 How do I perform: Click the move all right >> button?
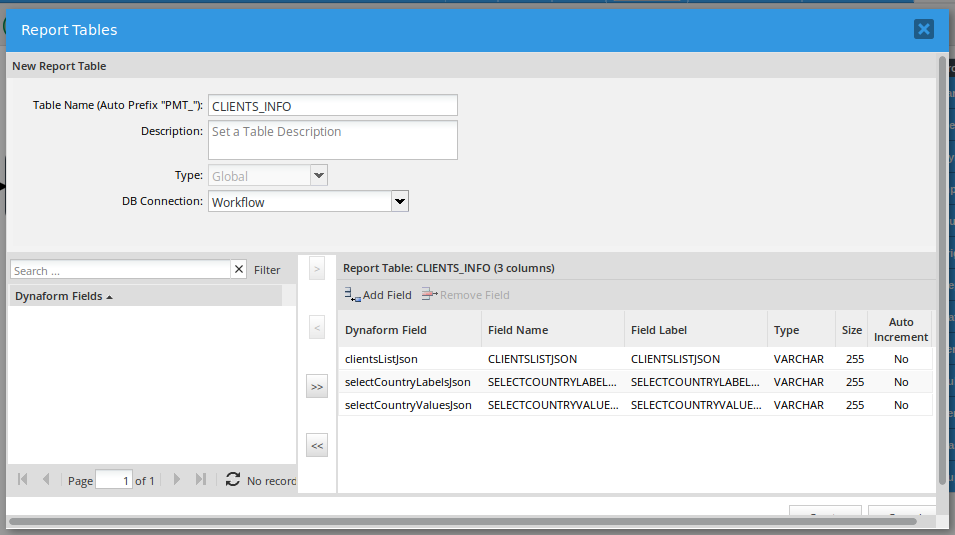317,387
